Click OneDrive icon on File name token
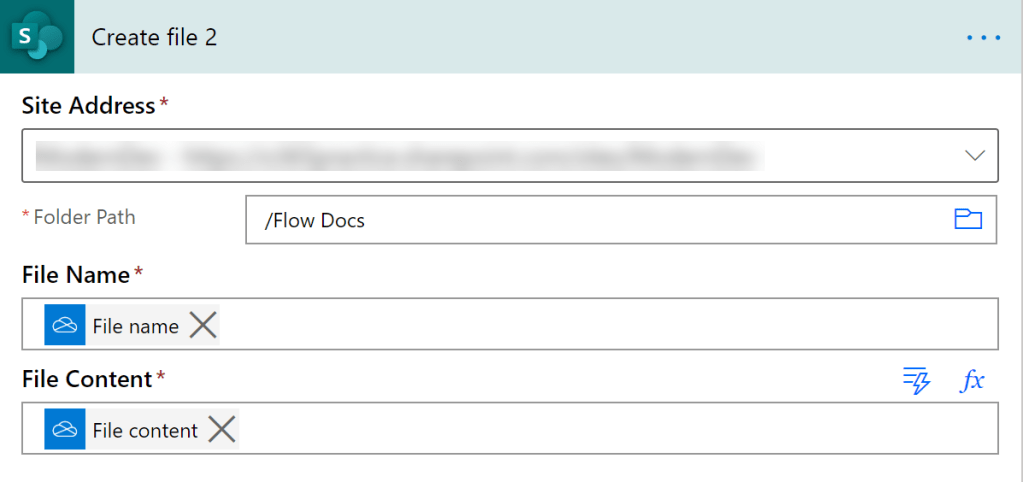This screenshot has width=1023, height=482. click(x=65, y=325)
